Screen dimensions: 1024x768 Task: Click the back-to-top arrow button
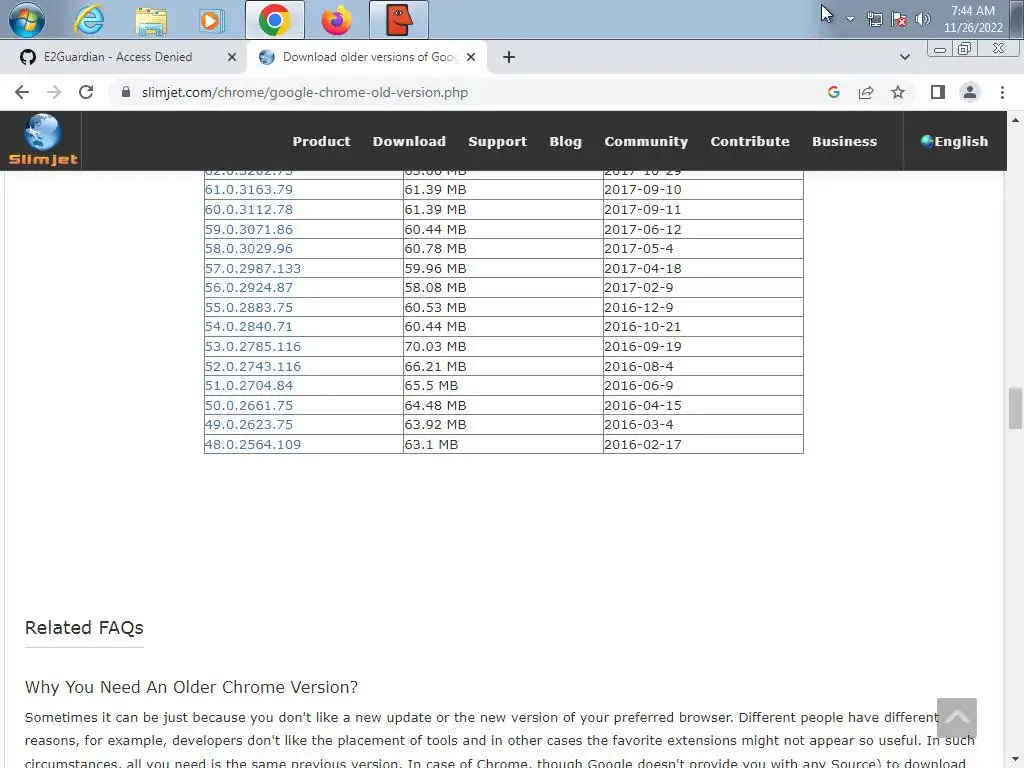click(957, 718)
